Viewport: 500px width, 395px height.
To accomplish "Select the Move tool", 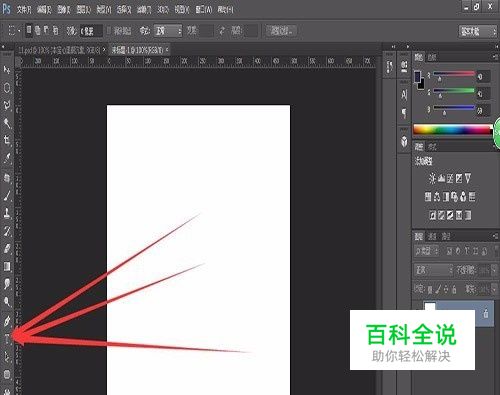I will pos(7,70).
